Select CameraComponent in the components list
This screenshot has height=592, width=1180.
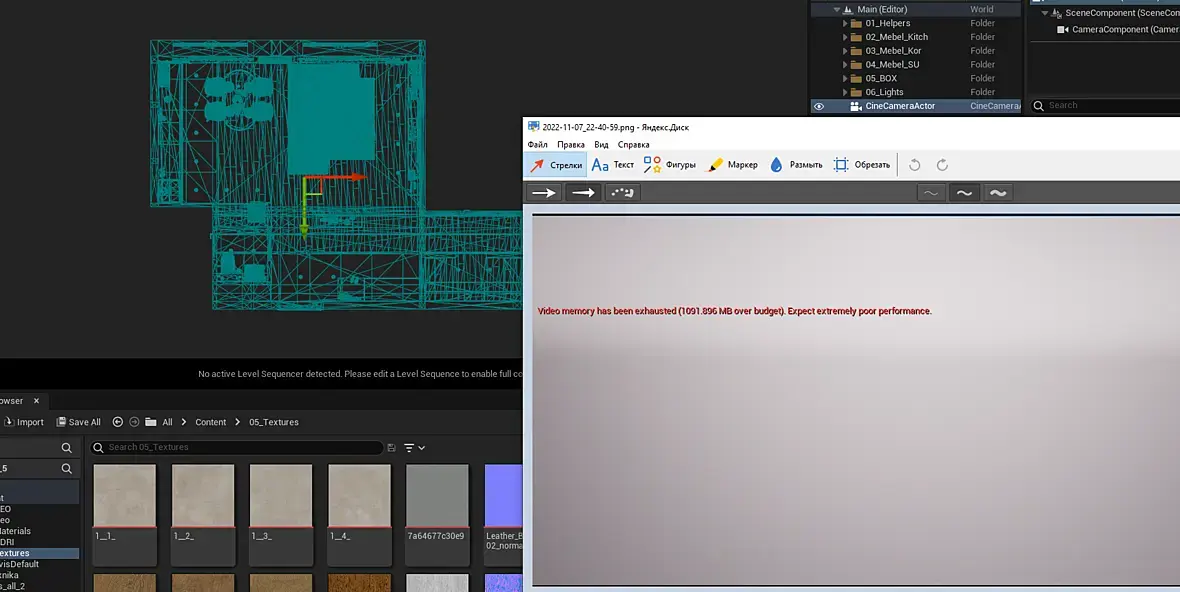1118,29
